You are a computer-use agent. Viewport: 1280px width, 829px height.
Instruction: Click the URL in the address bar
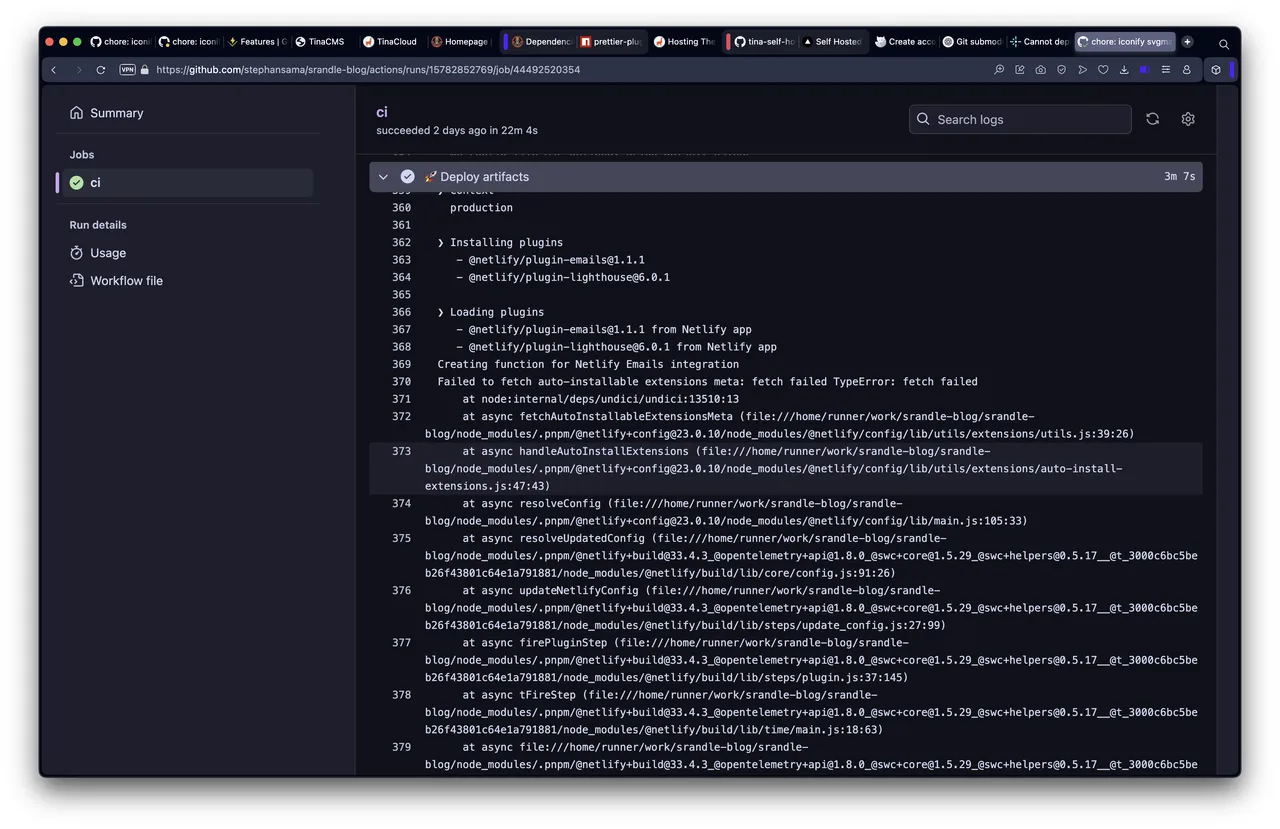coord(368,70)
